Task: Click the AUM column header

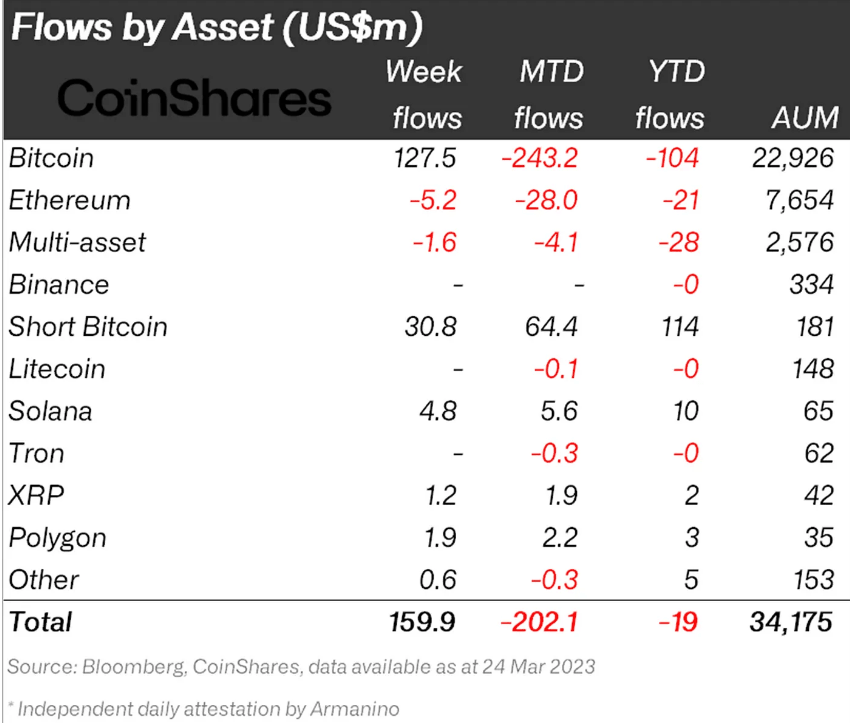Action: click(804, 118)
